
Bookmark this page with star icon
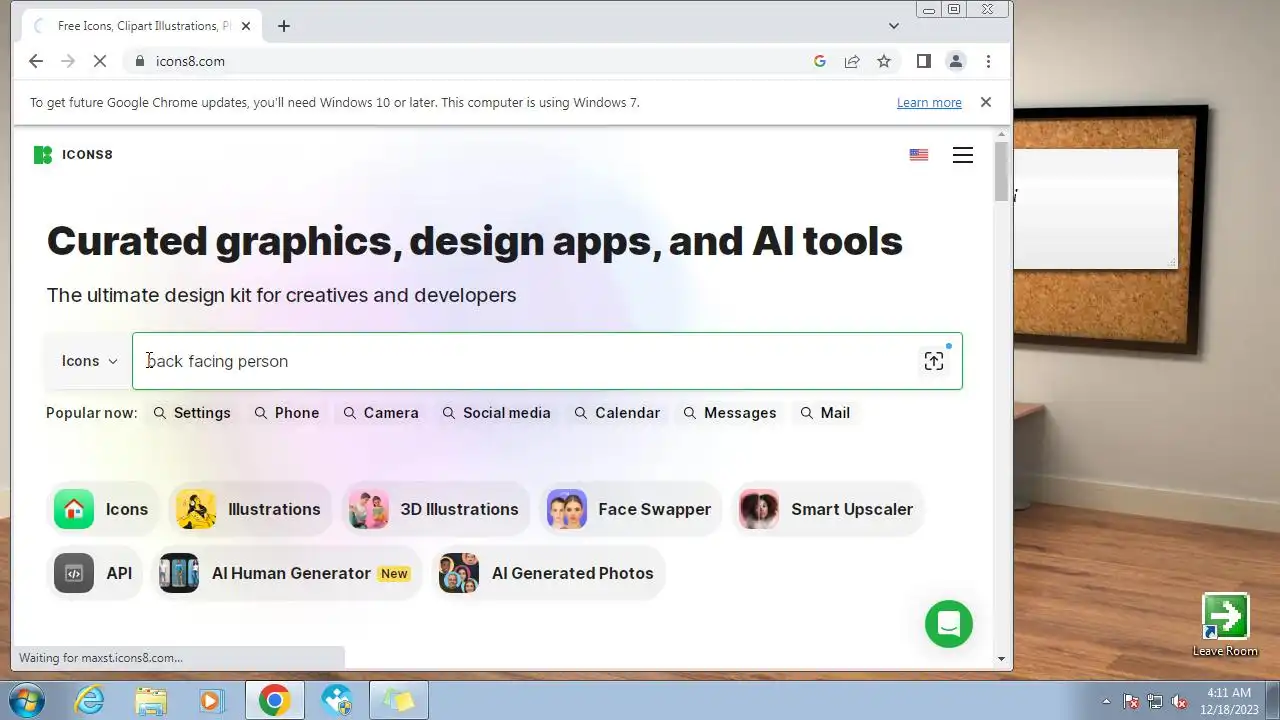coord(884,61)
